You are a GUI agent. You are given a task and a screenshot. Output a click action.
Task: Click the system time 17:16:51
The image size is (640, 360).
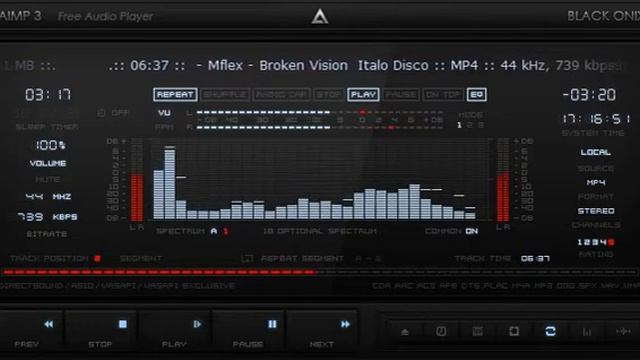(596, 119)
